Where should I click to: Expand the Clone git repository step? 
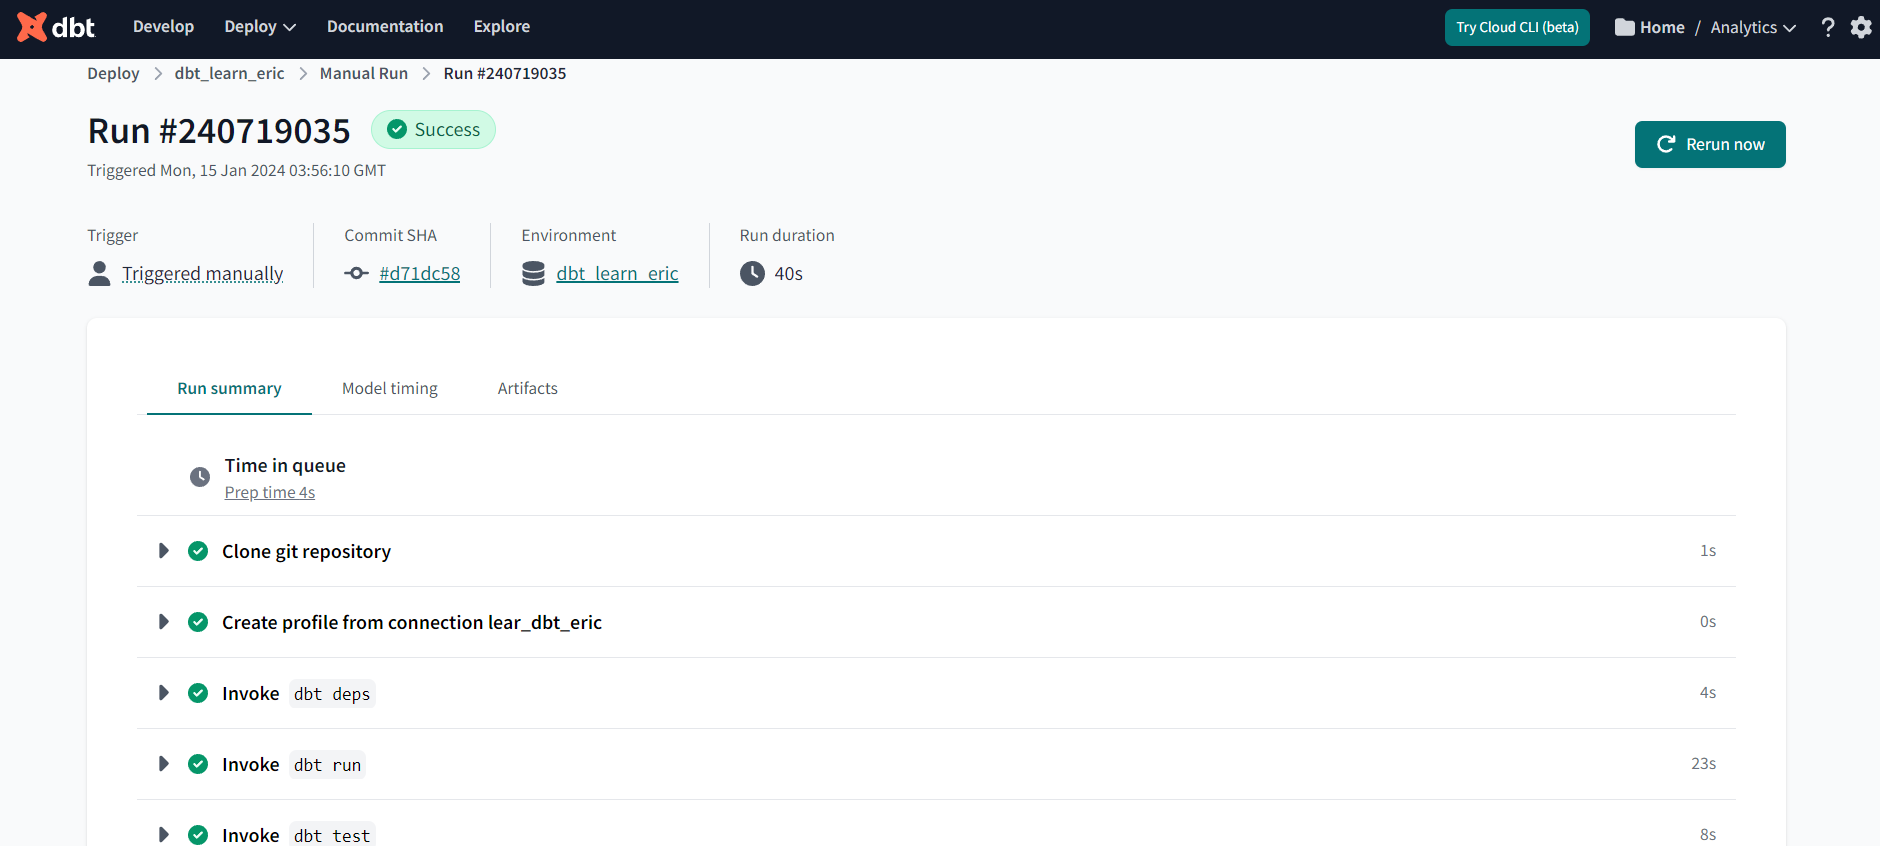click(164, 551)
